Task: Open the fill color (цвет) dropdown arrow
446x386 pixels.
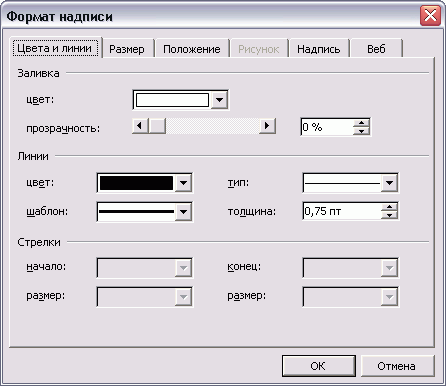Action: click(219, 100)
